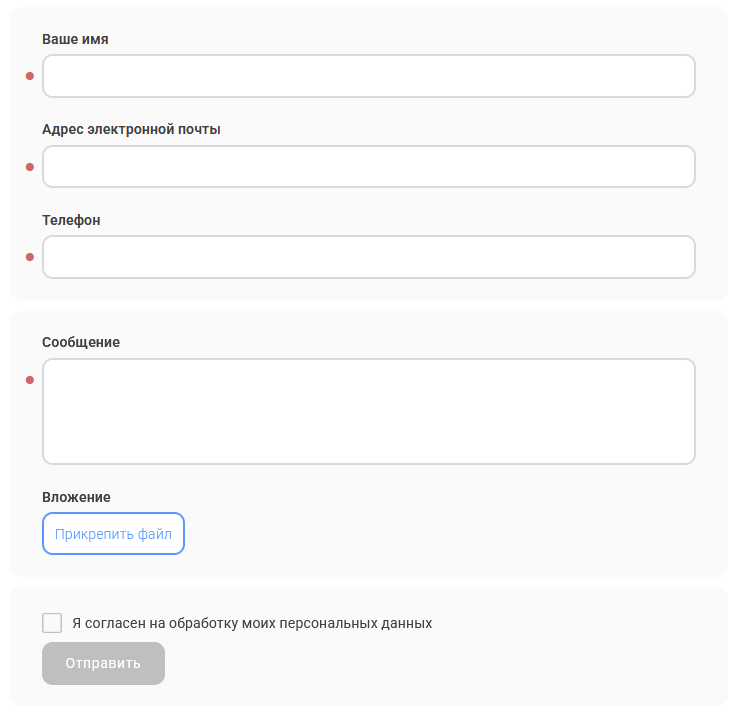Click the 'Отправить' submit button
Image resolution: width=737 pixels, height=716 pixels.
point(103,664)
